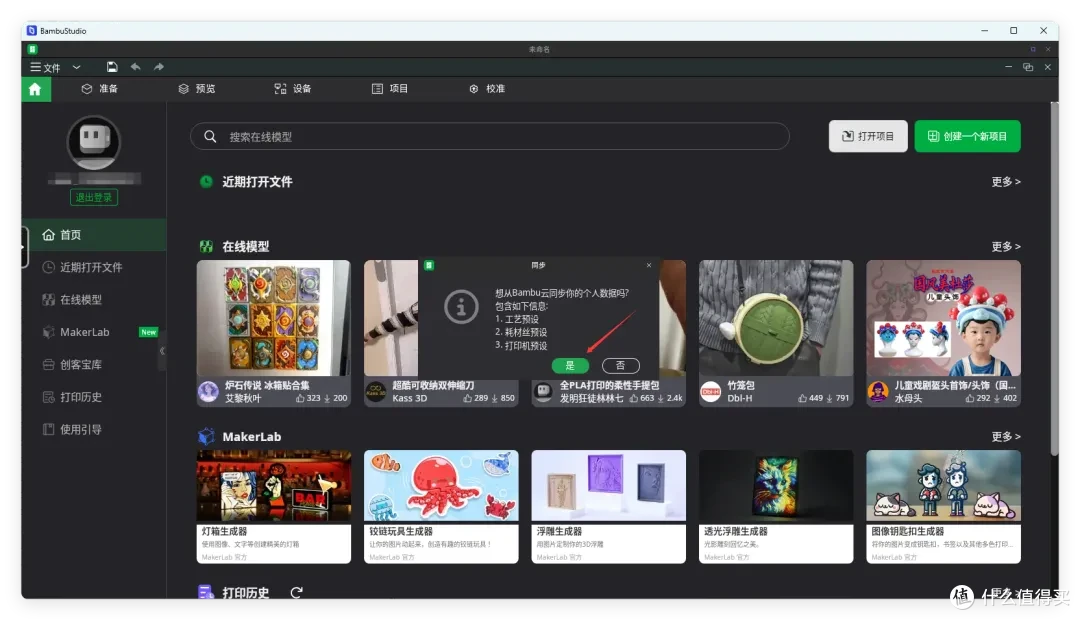Image resolution: width=1080 pixels, height=620 pixels.
Task: Click the like icon on 水母头 card
Action: click(970, 398)
